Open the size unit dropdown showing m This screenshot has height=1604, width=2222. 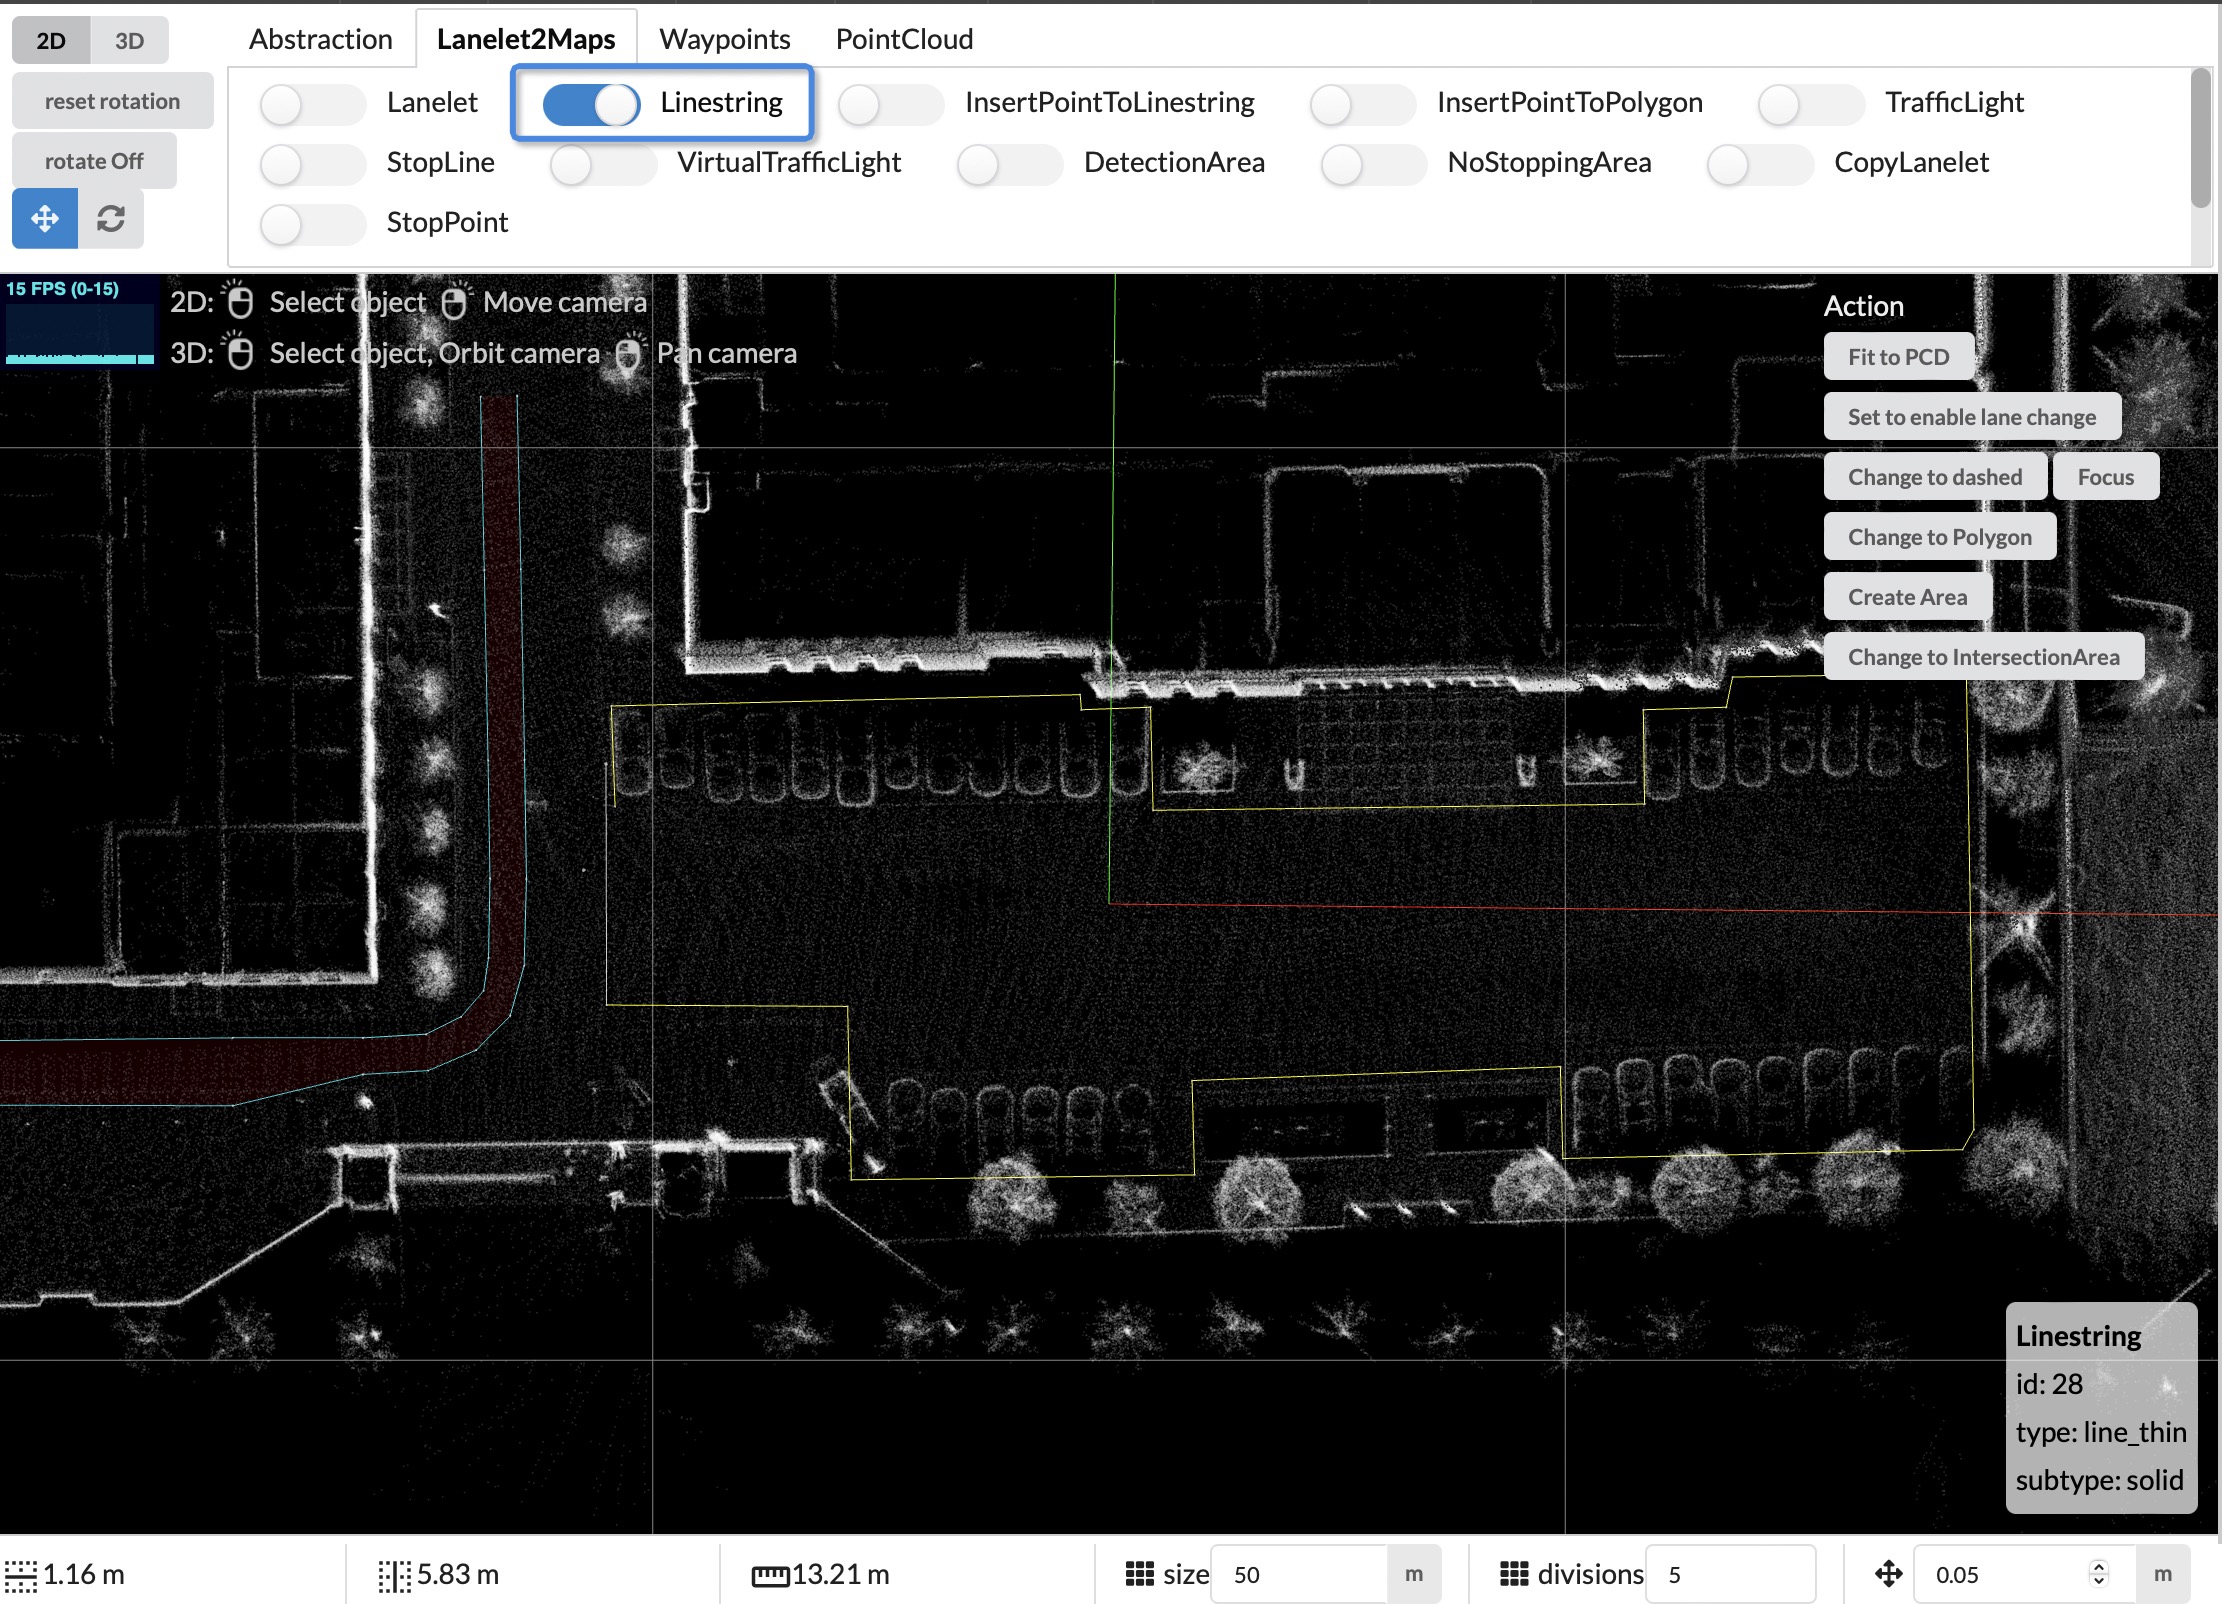(x=1413, y=1573)
